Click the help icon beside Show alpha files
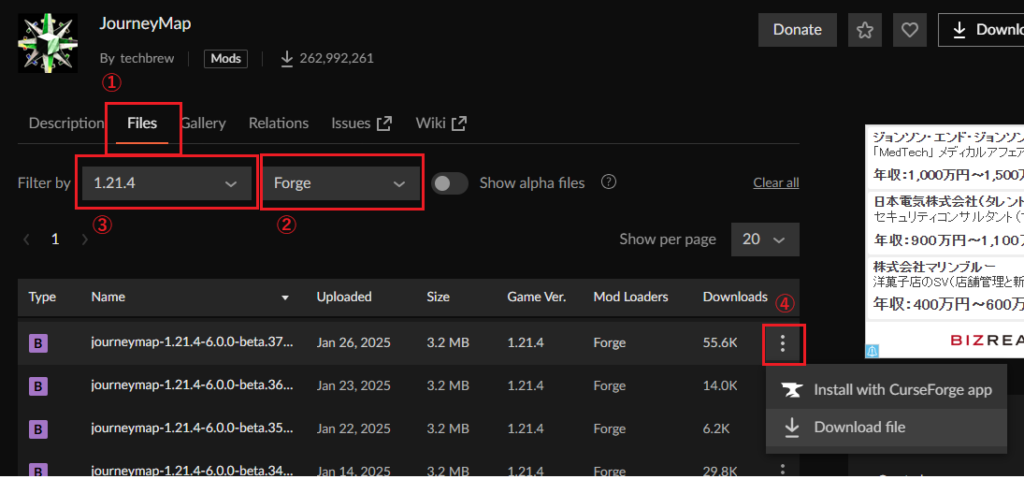The height and width of the screenshot is (479, 1024). [608, 183]
